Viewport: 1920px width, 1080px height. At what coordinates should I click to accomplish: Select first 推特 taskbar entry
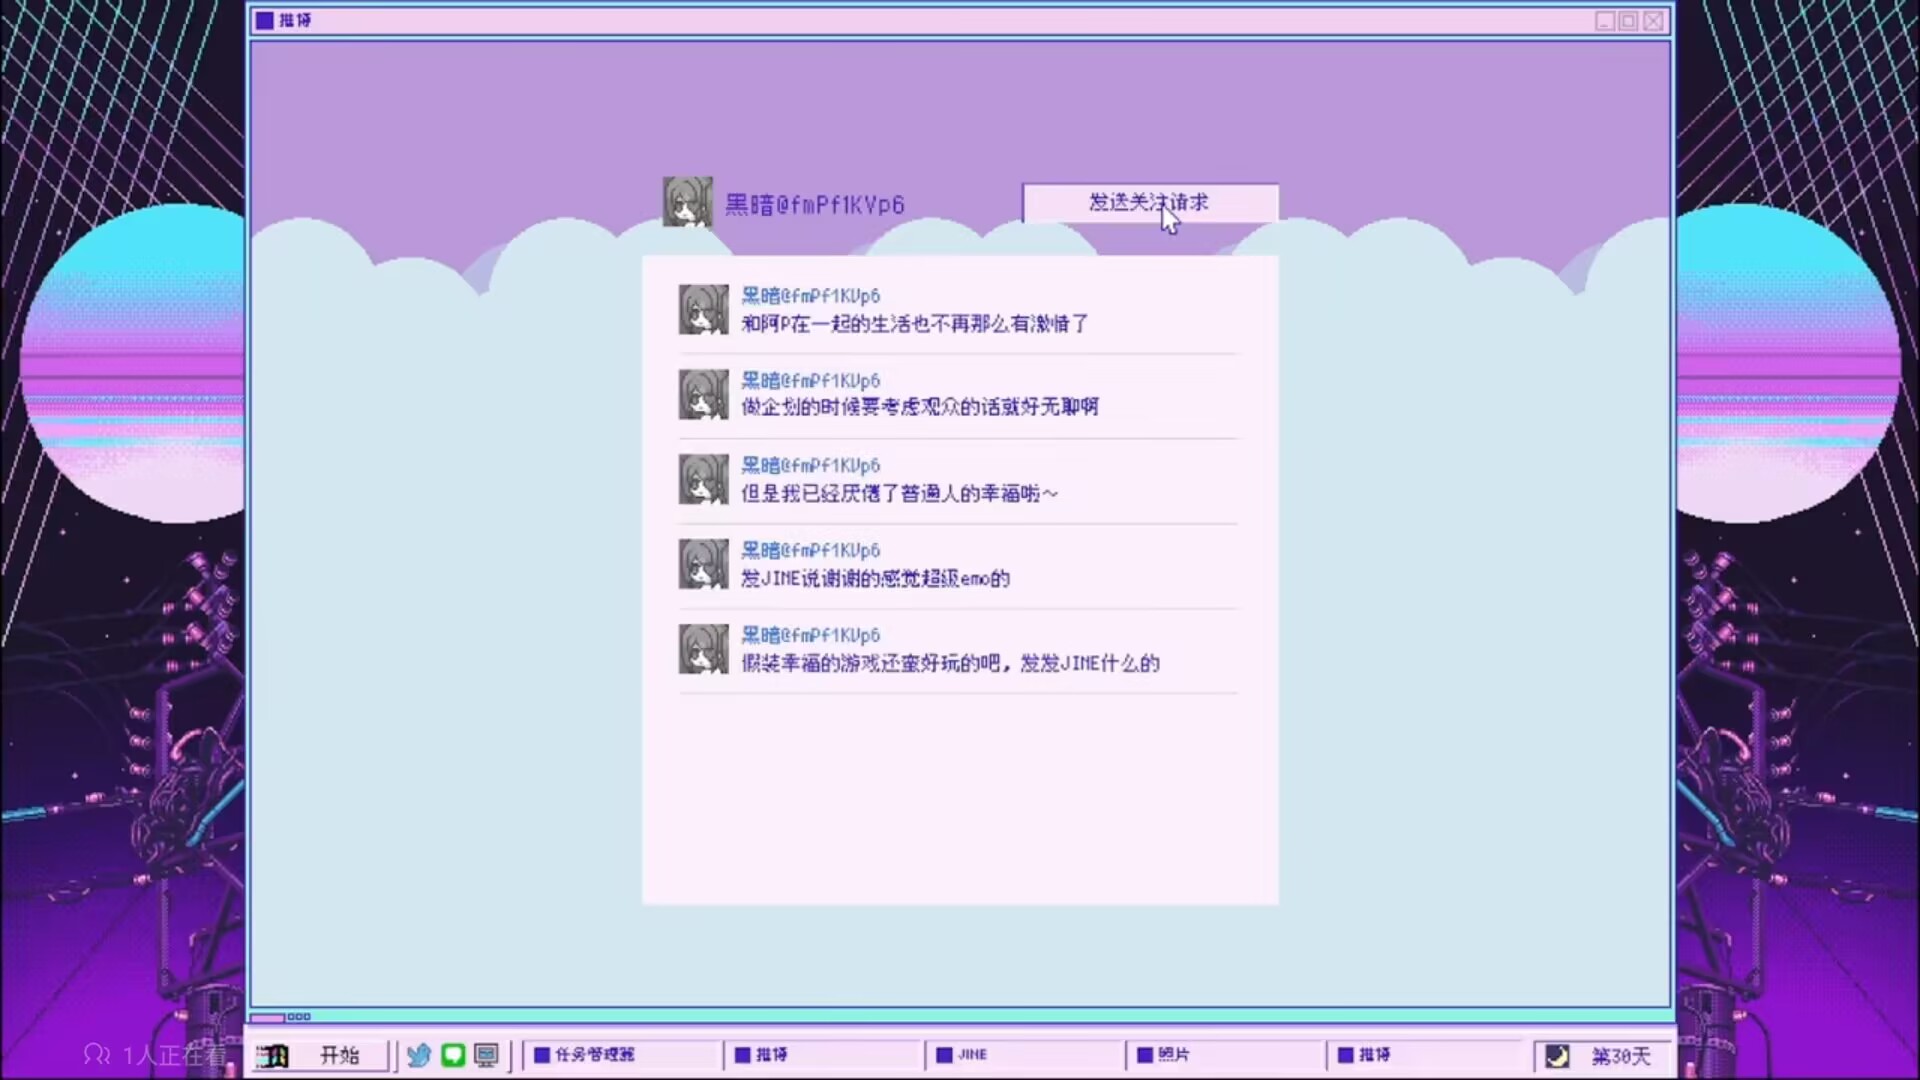pos(821,1055)
